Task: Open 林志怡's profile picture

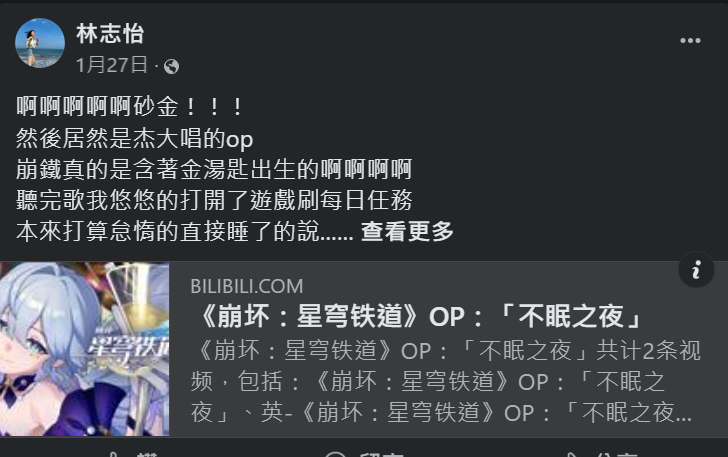Action: point(40,43)
